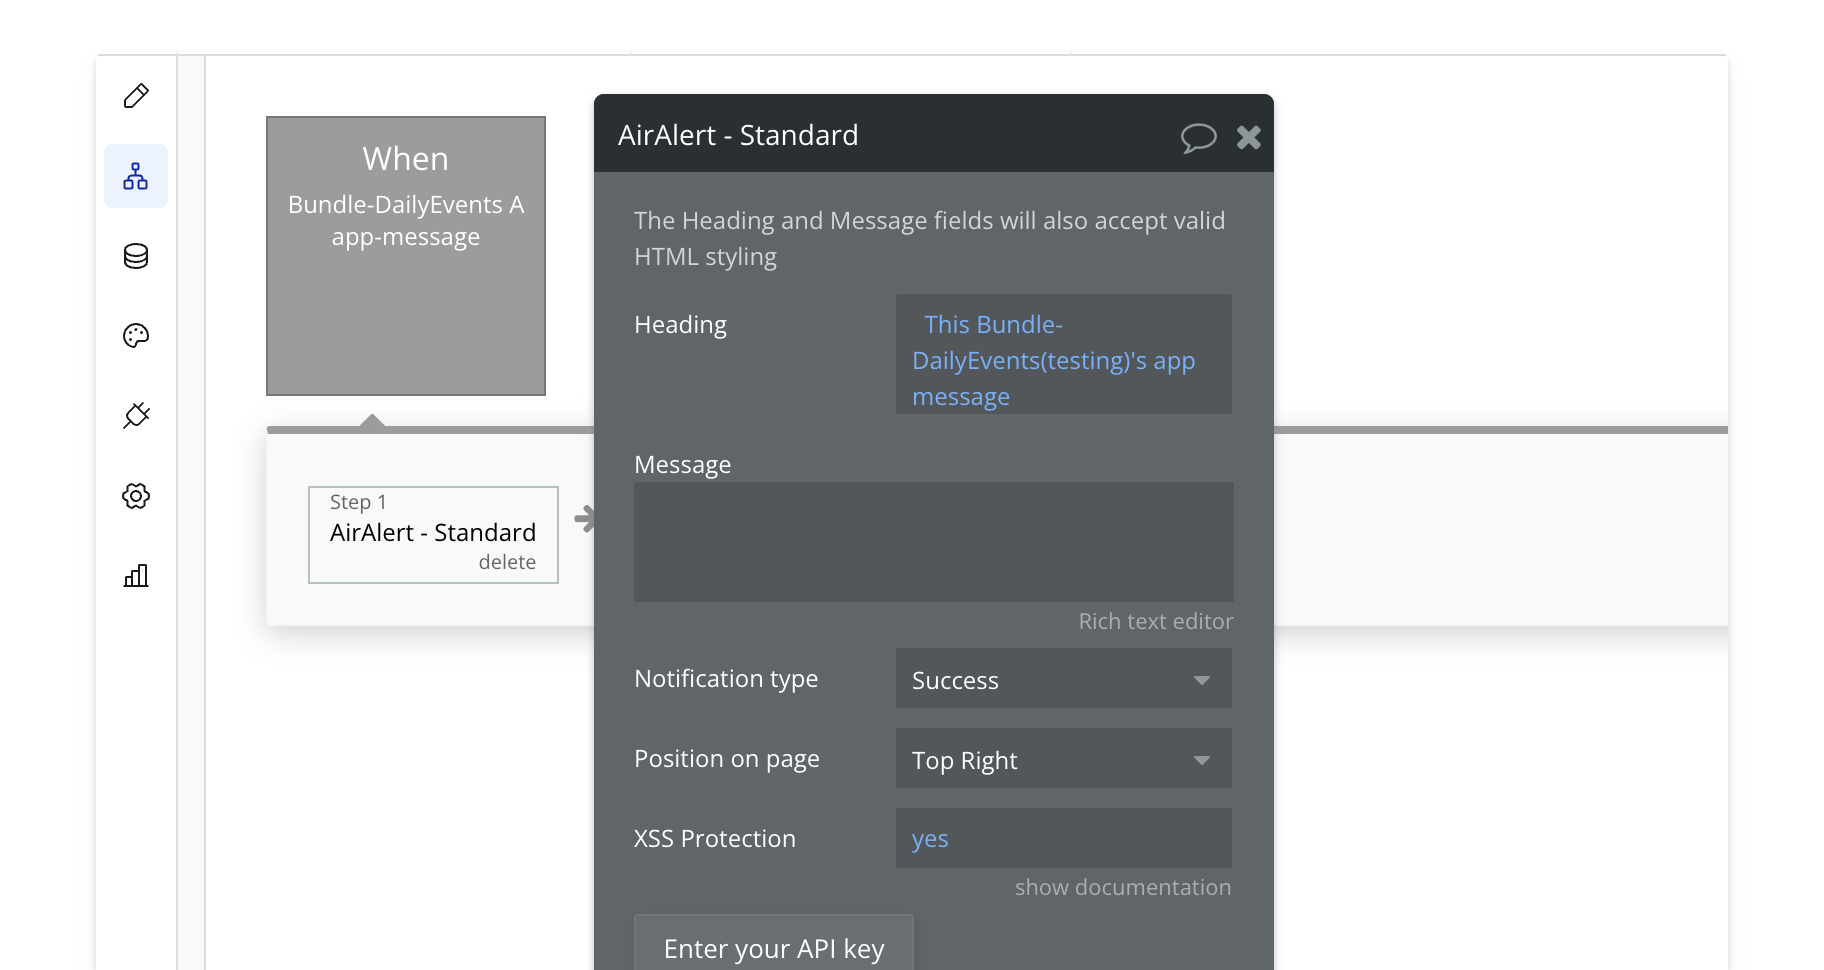Click the AirAlert - Standard panel title
Viewport: 1824px width, 970px height.
point(738,135)
